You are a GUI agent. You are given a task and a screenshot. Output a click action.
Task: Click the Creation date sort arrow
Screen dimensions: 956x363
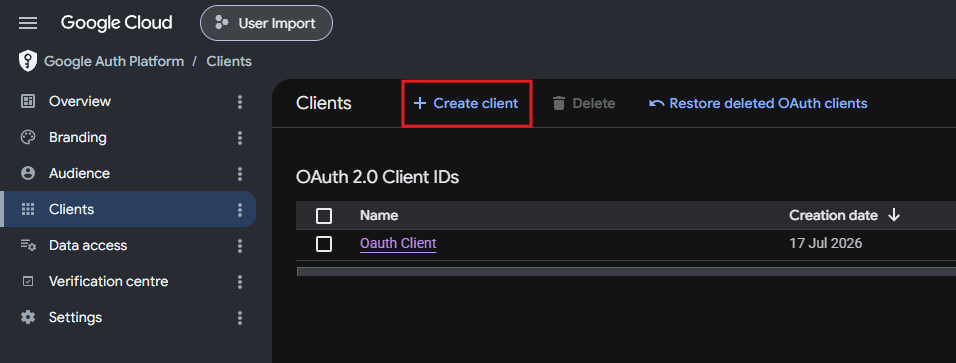[x=894, y=215]
